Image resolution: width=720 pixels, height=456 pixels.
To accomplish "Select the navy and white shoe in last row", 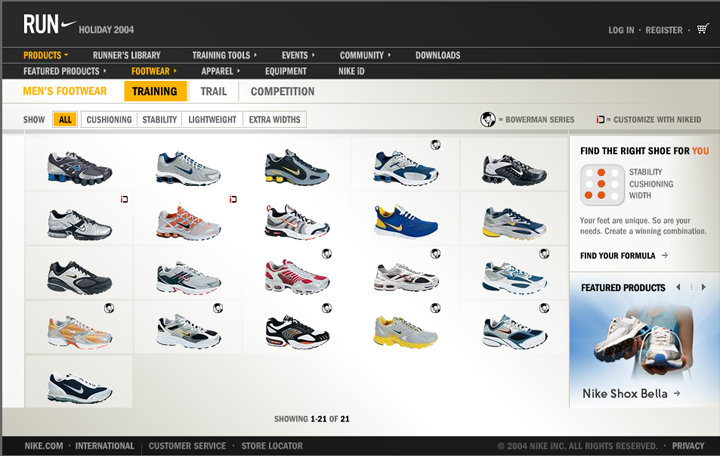I will click(79, 388).
